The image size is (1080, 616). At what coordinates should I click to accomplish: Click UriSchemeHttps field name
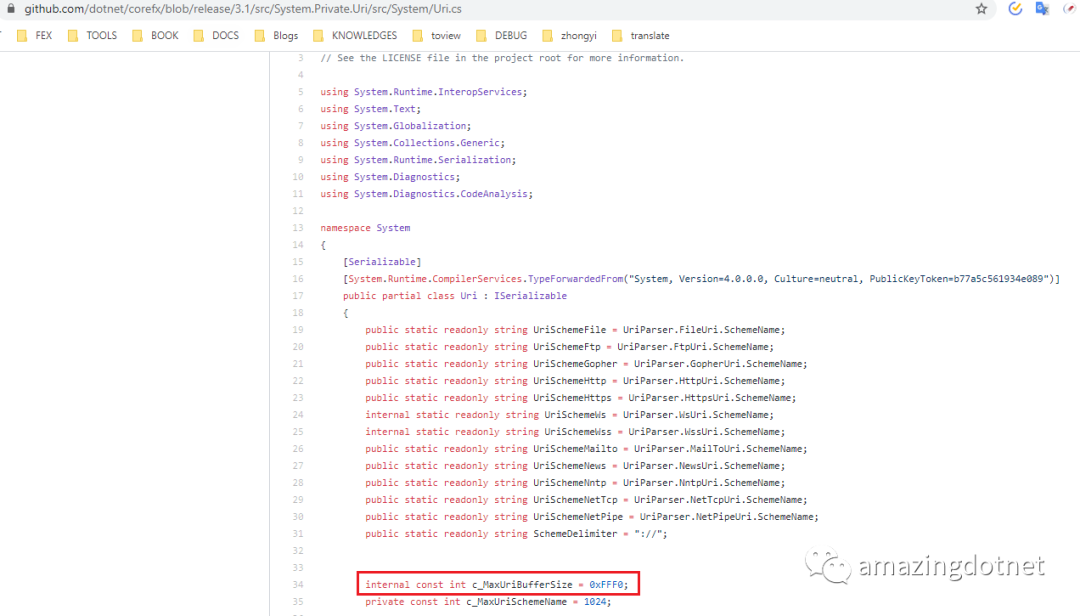click(572, 398)
